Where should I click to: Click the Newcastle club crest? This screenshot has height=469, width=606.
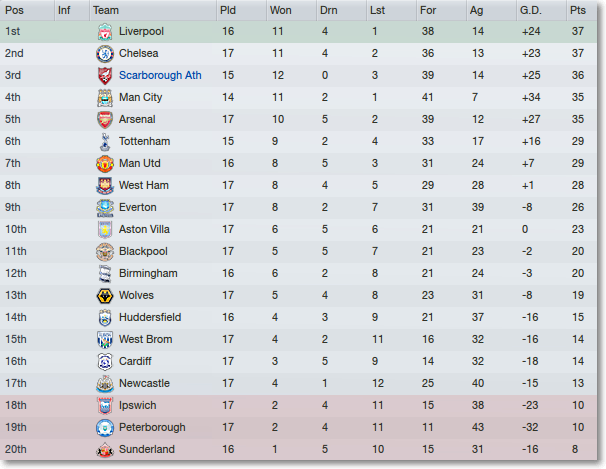click(x=105, y=384)
